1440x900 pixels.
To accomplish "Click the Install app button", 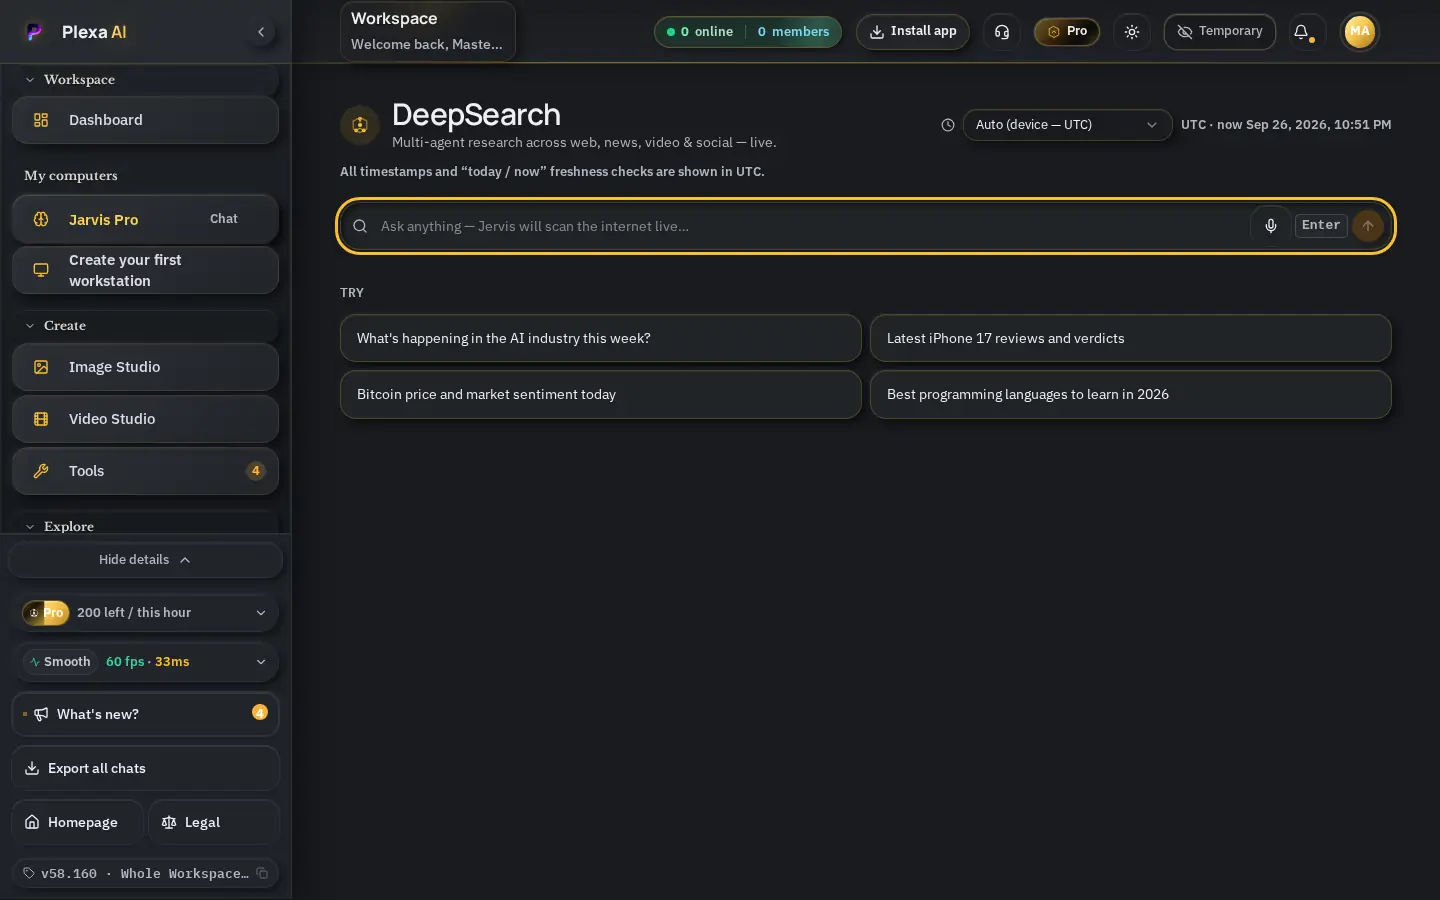I will (x=913, y=32).
